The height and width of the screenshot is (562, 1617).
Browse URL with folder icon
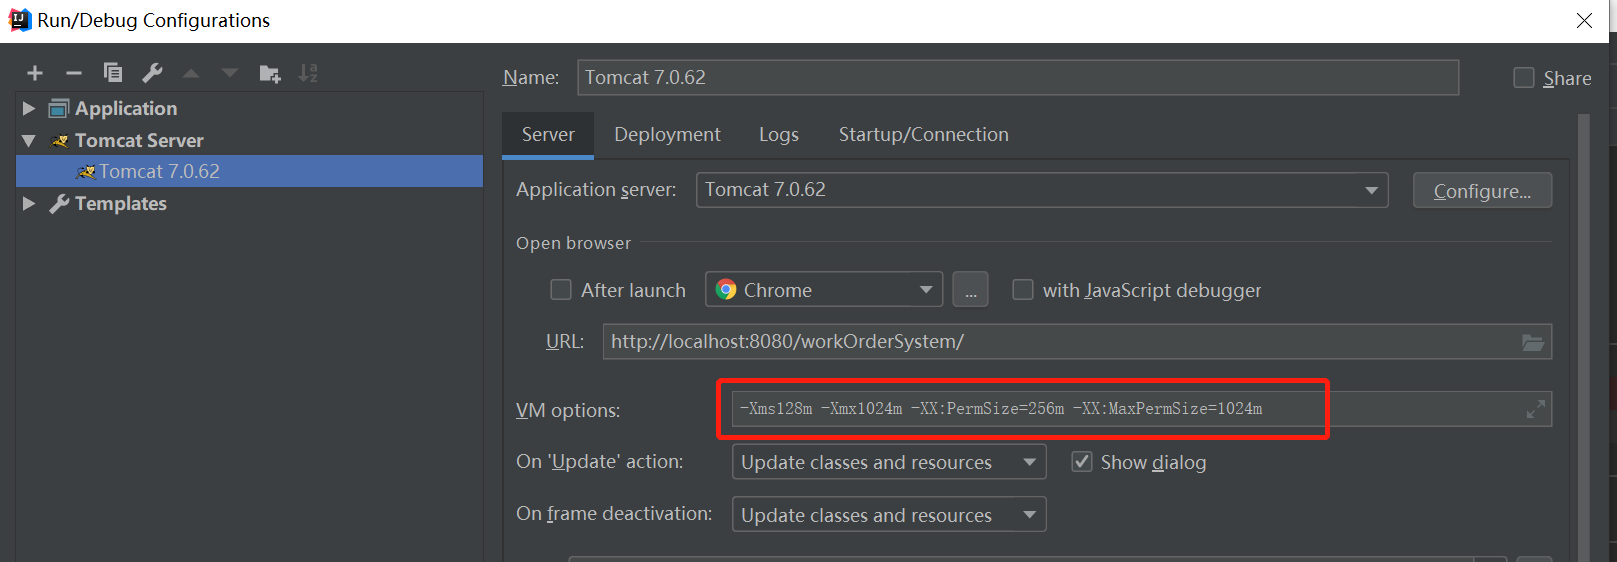[x=1533, y=342]
